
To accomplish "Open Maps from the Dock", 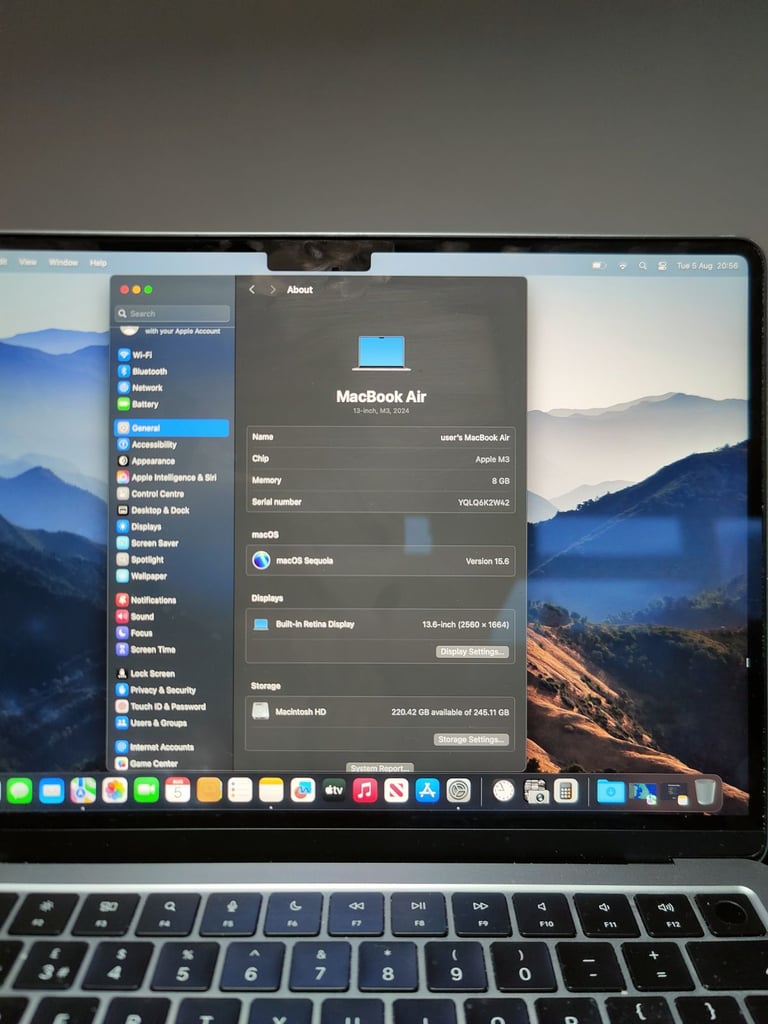I will click(83, 791).
